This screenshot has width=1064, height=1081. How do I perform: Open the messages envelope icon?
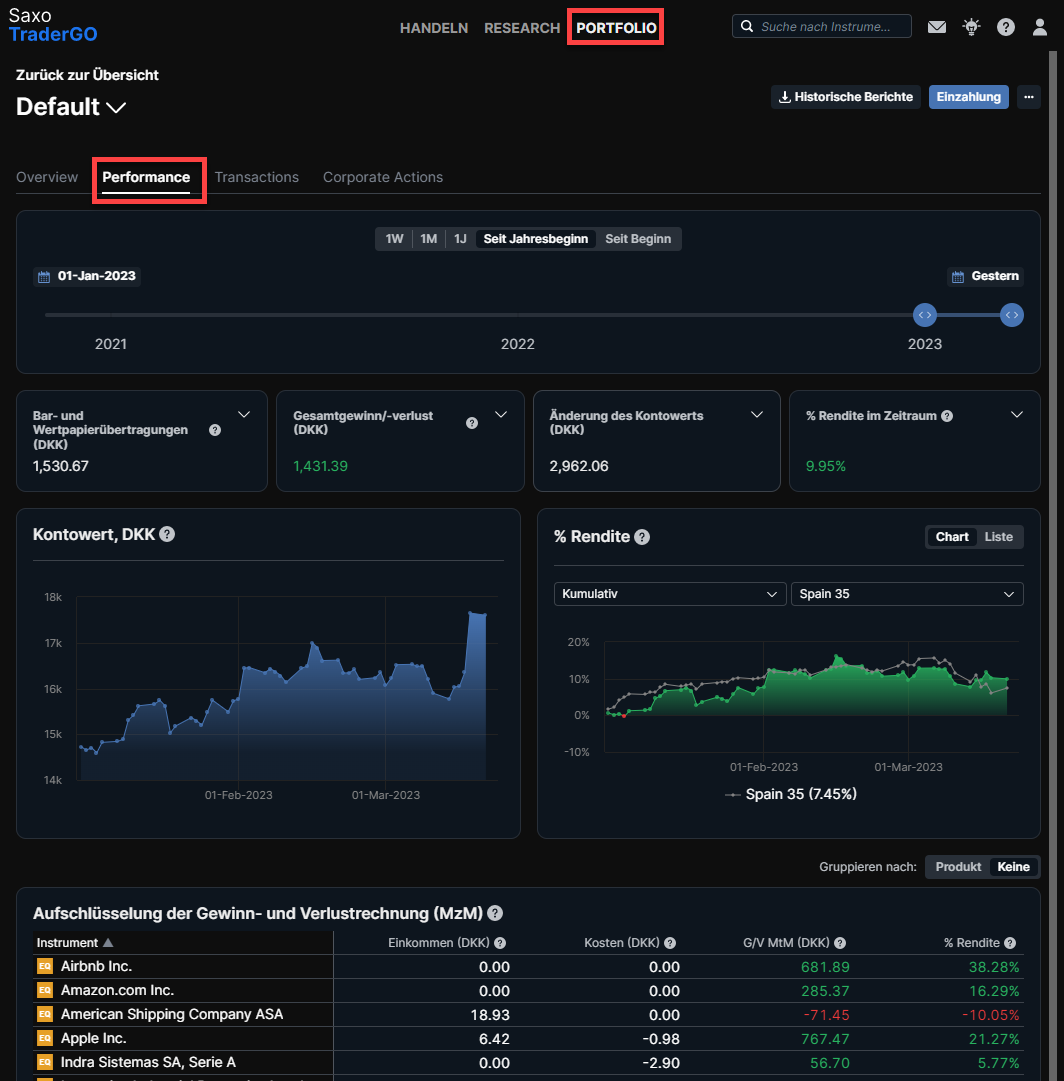click(x=936, y=27)
